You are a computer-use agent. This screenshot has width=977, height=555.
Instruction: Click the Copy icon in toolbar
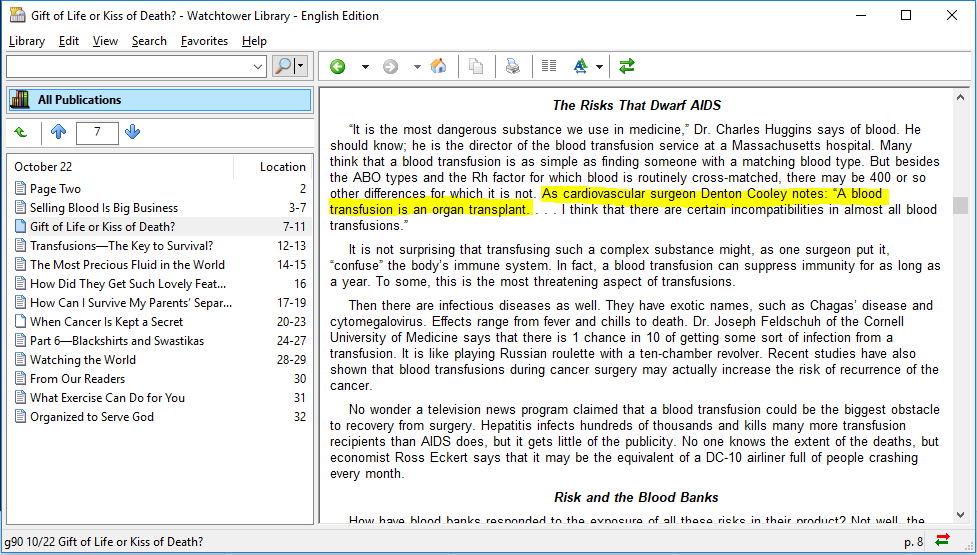(476, 67)
